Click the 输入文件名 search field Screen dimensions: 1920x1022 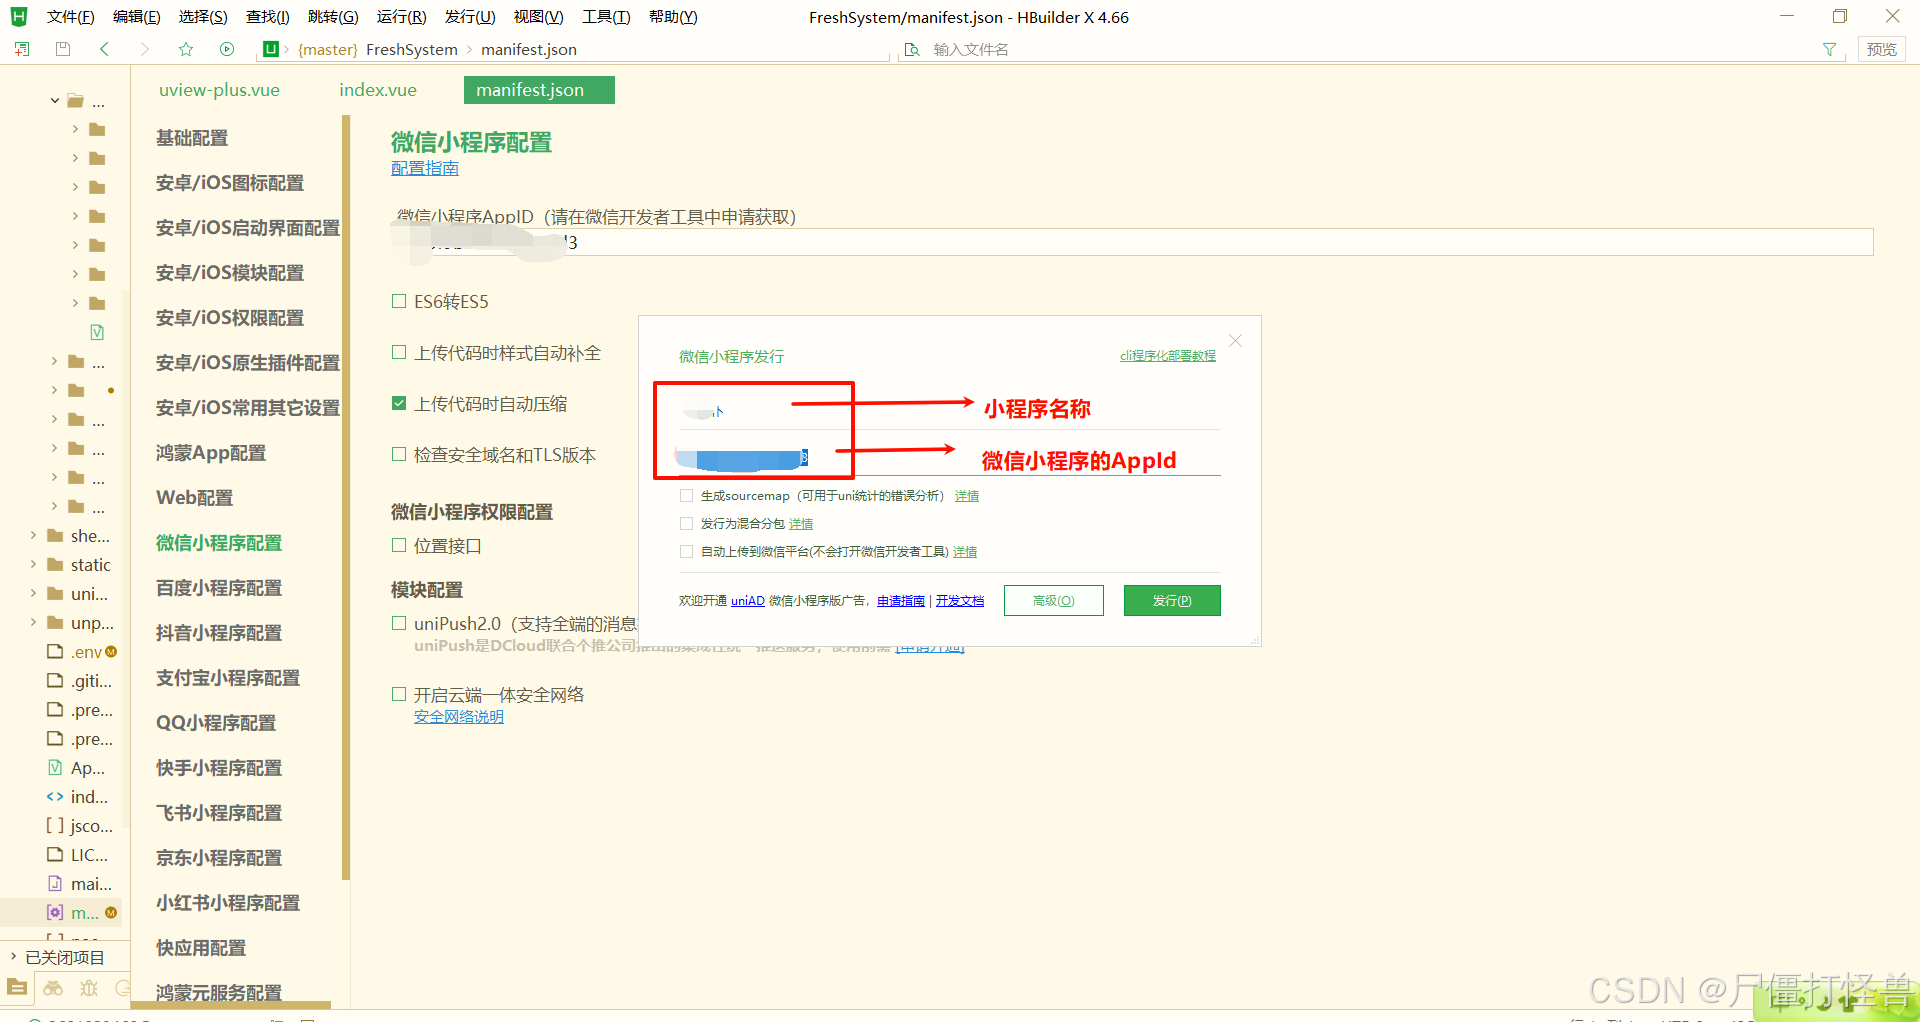(x=1370, y=49)
